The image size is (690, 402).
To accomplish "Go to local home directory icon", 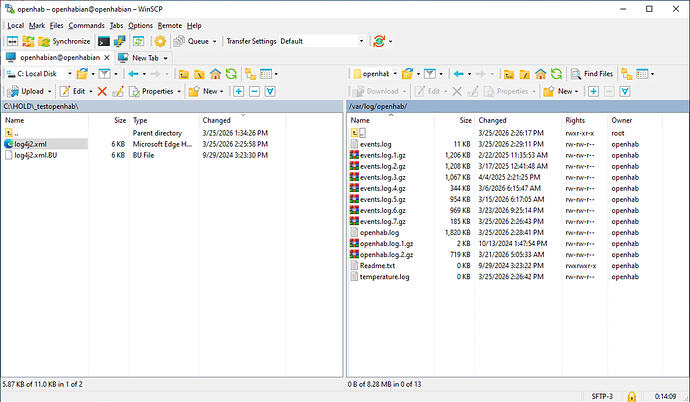I will 215,74.
